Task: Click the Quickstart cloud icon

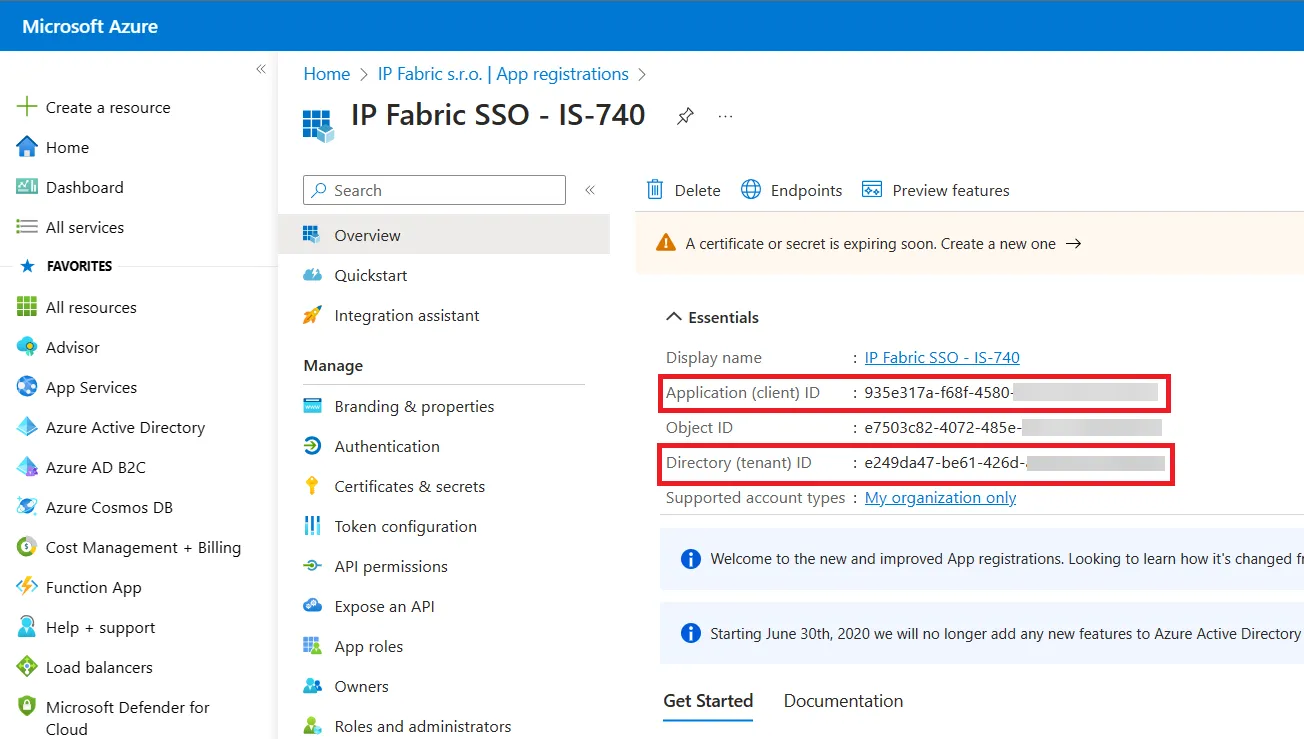Action: pos(313,275)
